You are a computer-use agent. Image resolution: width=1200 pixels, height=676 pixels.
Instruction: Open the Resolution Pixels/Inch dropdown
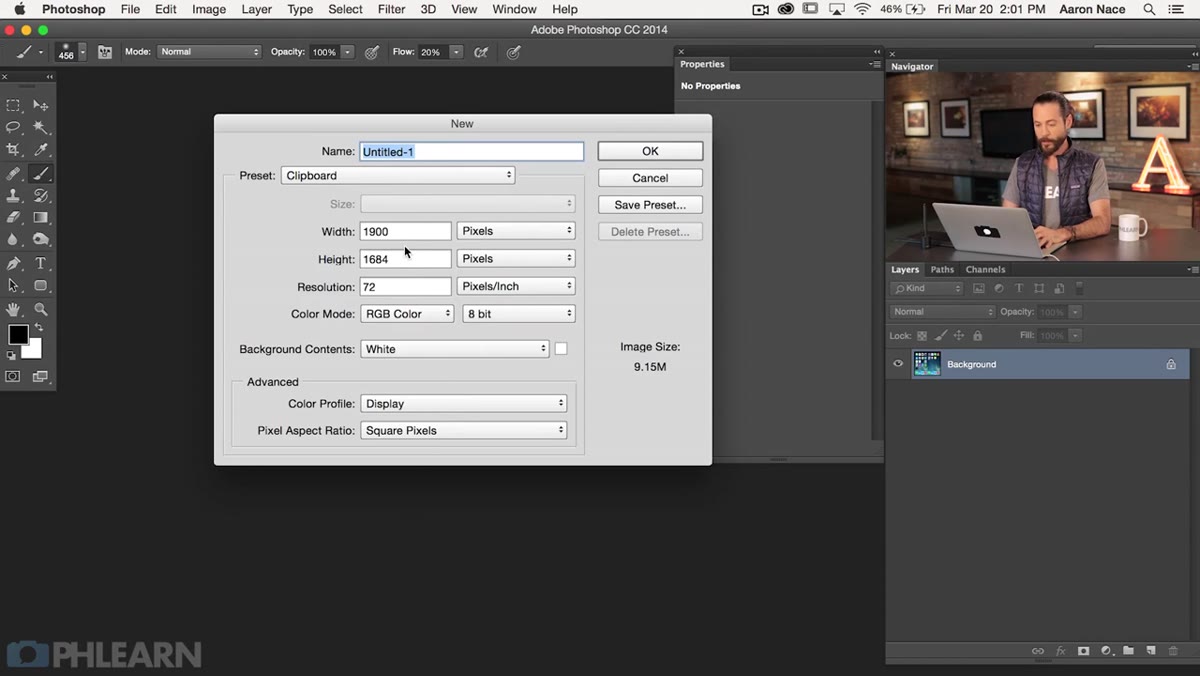[516, 286]
